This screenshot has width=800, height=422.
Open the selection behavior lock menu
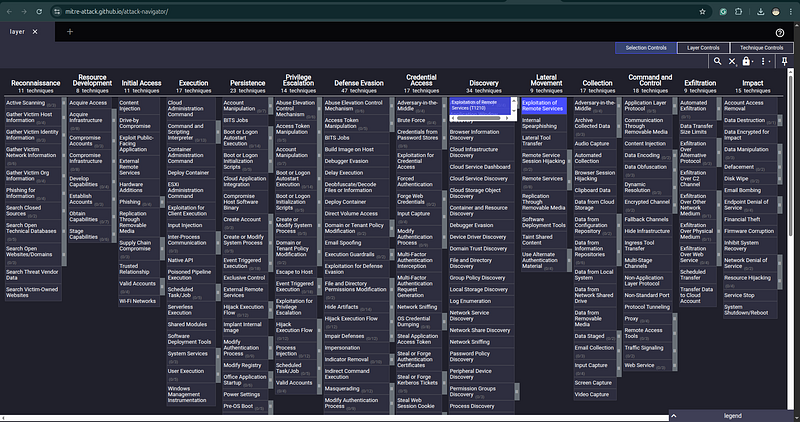[x=747, y=61]
